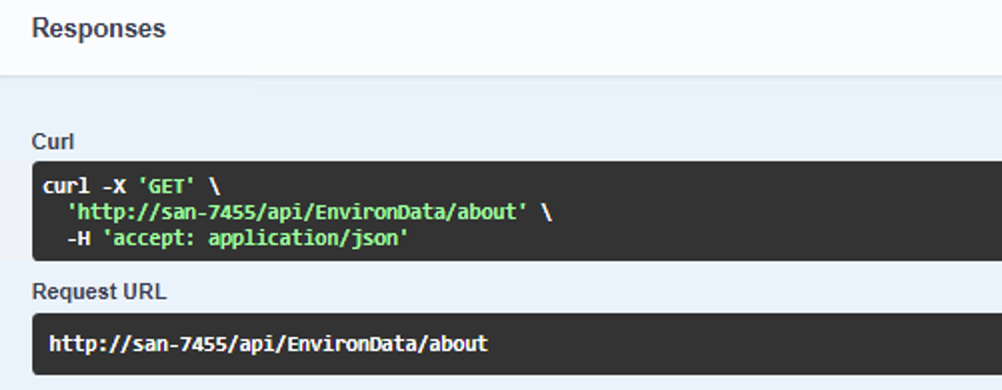Click the Request URL dark box
The height and width of the screenshot is (390, 1002).
(x=517, y=344)
